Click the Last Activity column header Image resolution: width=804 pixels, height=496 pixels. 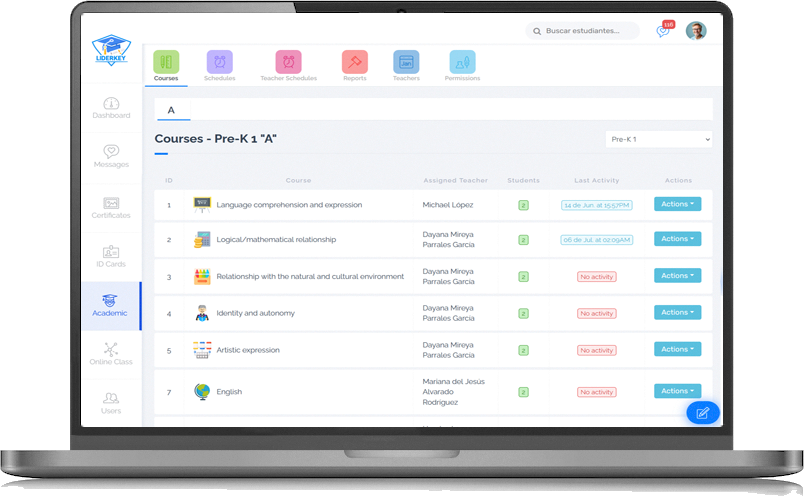[x=597, y=181]
